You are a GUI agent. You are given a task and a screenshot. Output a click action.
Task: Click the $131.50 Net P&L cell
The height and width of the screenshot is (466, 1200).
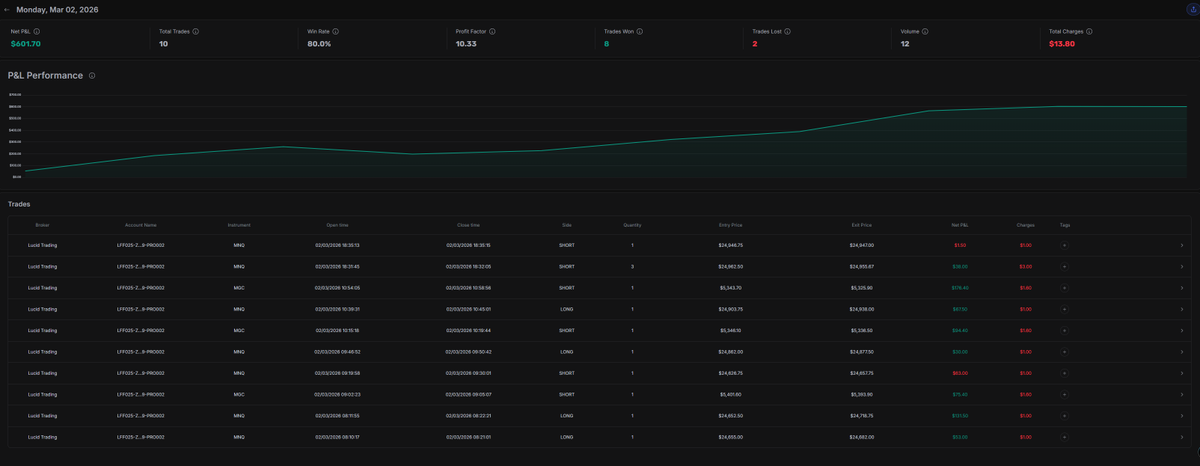(960, 416)
